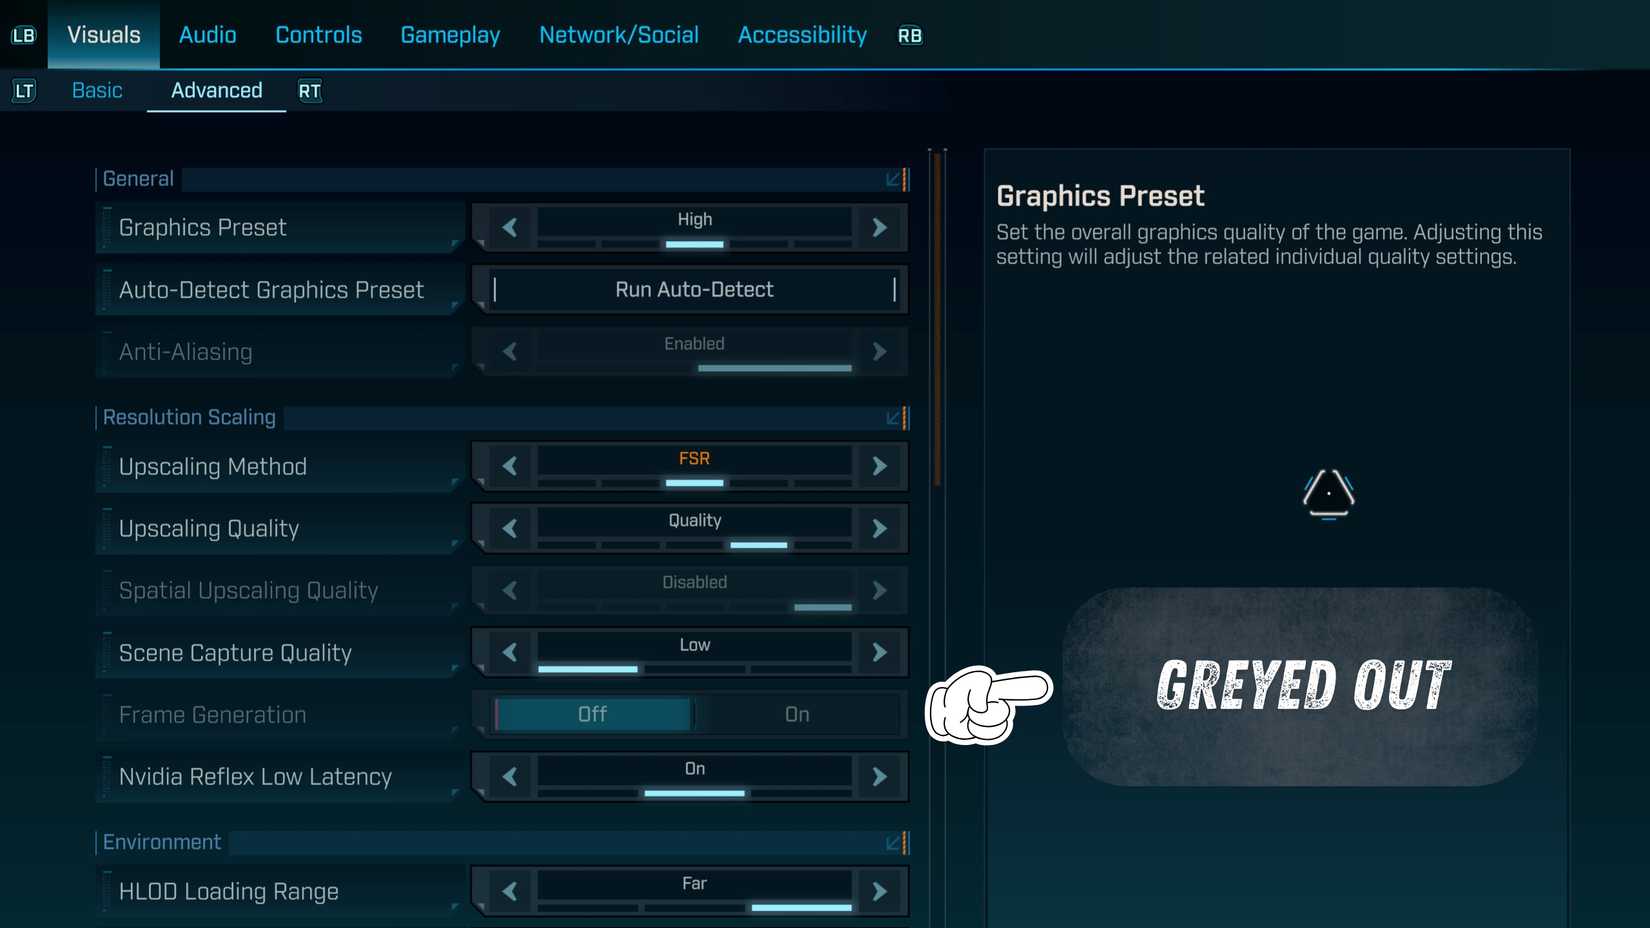
Task: Click the settings list vertical scrollbar
Action: [937, 320]
